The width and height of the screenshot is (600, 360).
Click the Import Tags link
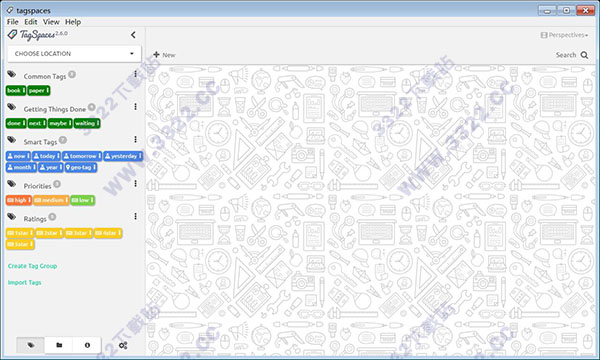(x=24, y=282)
